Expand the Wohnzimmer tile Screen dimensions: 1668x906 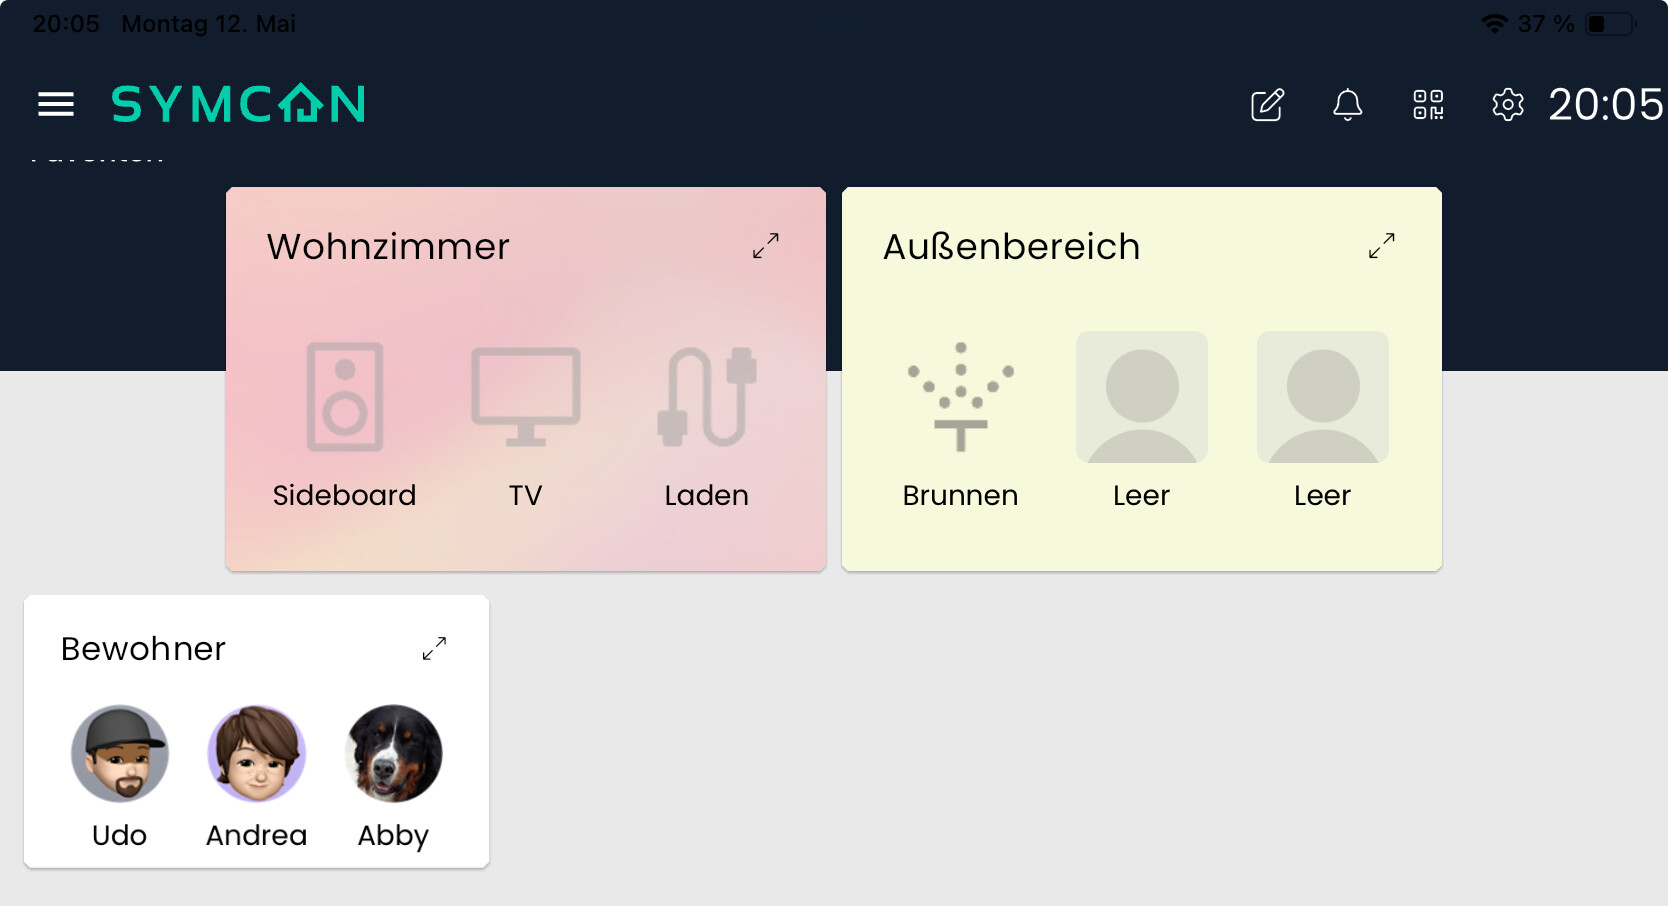tap(766, 246)
